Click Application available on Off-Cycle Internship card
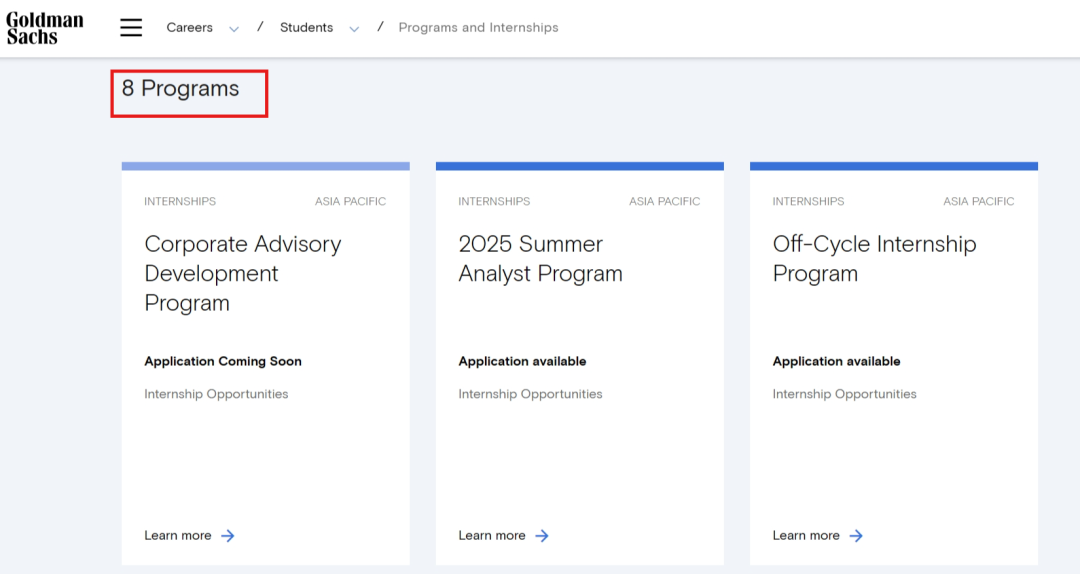 (836, 361)
